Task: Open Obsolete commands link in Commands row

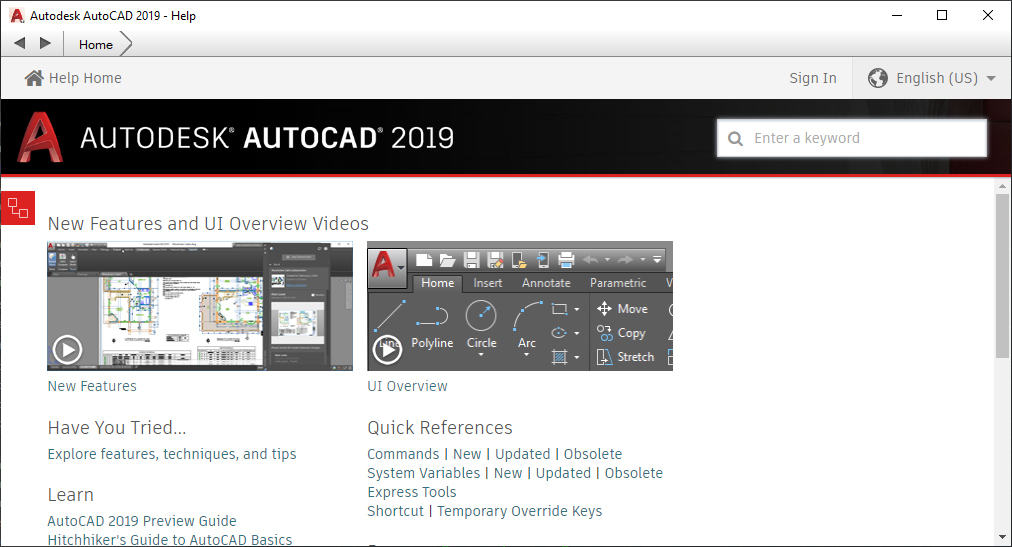Action: [592, 454]
